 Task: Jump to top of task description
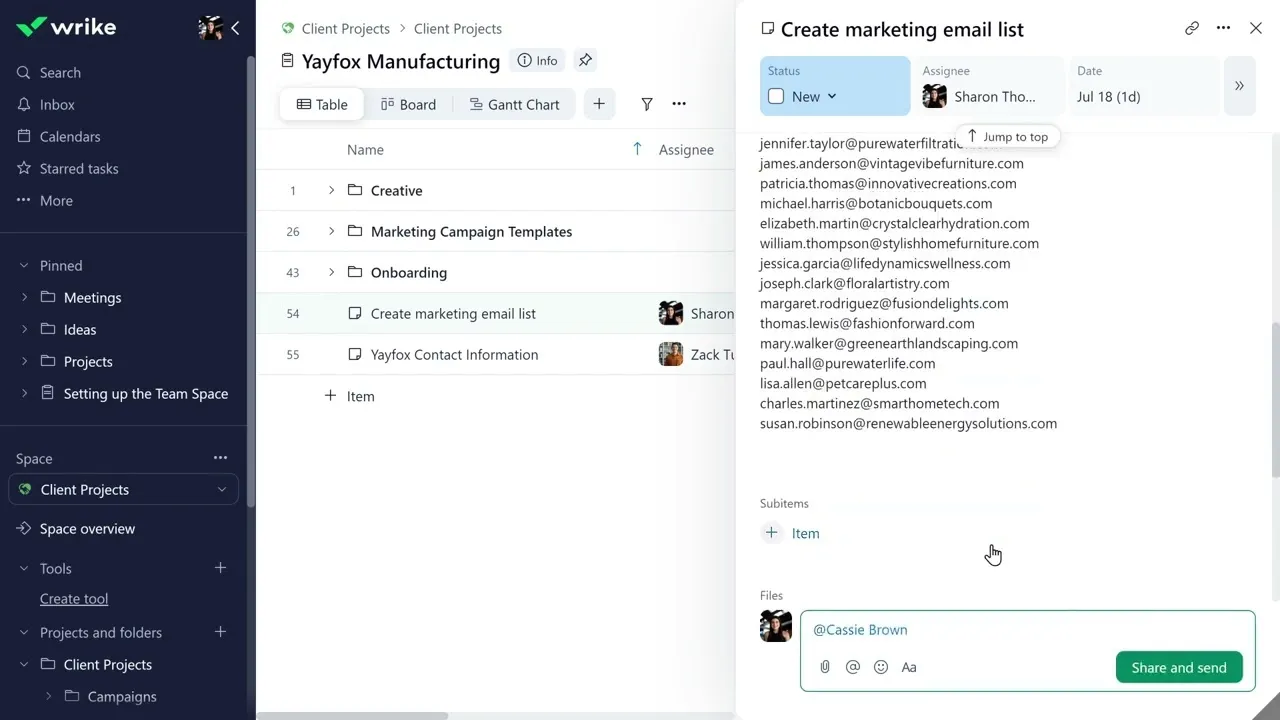click(x=1007, y=137)
